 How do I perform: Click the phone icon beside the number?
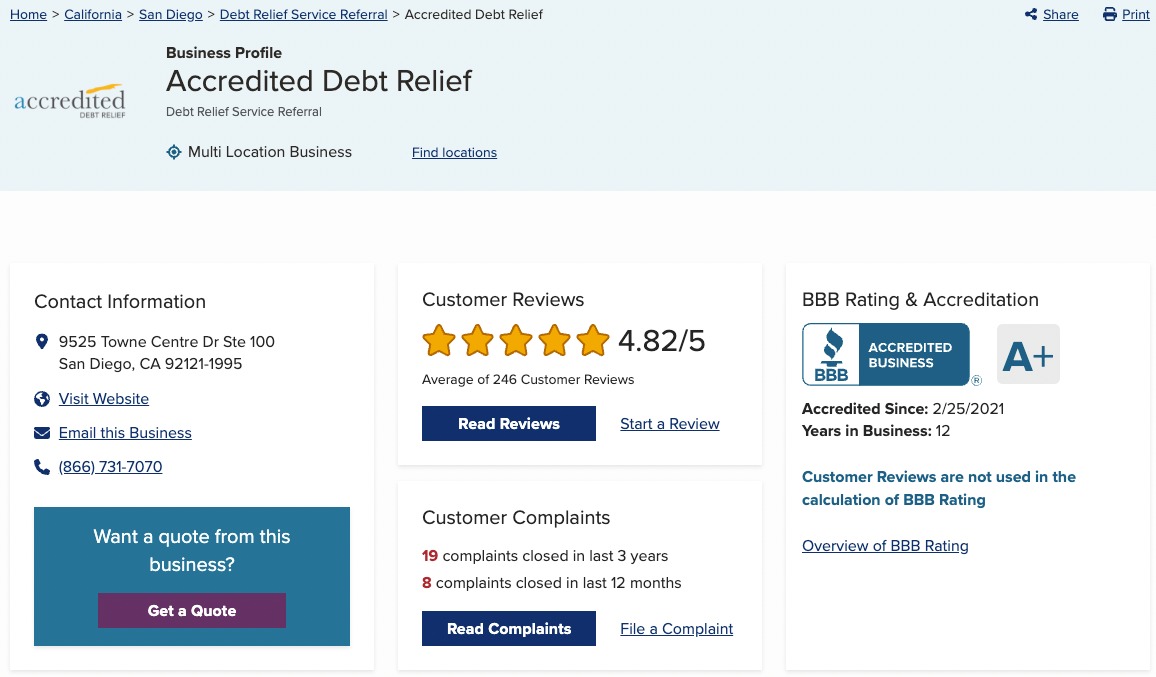click(42, 467)
